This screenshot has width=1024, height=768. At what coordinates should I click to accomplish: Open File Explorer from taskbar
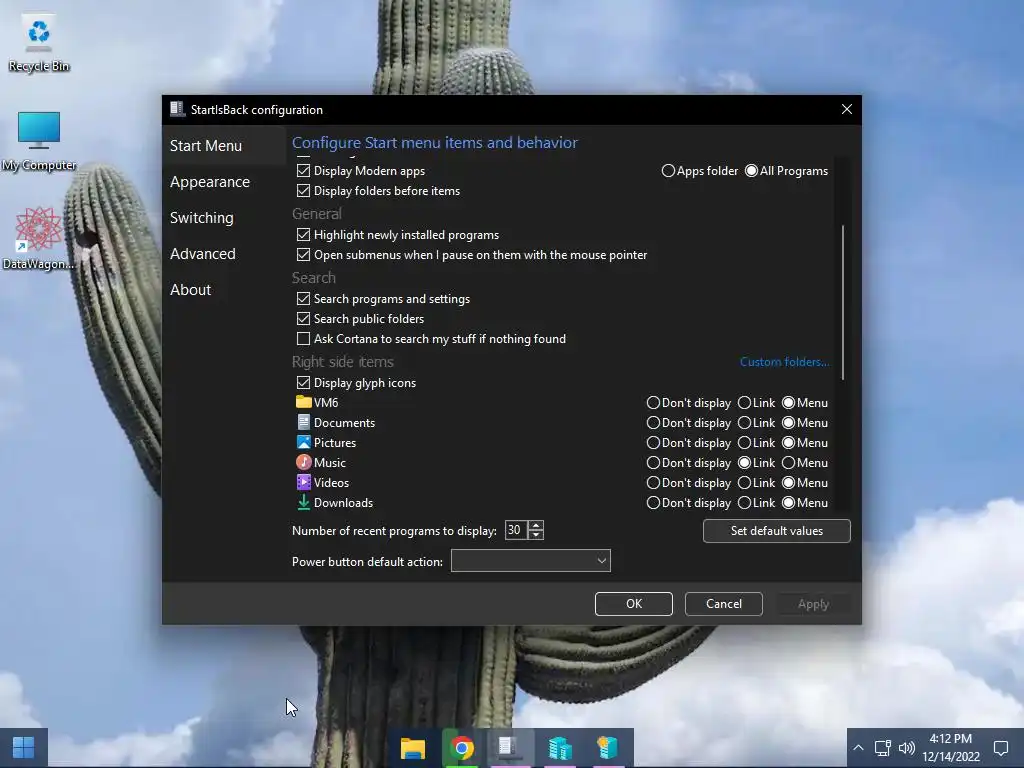pyautogui.click(x=413, y=748)
